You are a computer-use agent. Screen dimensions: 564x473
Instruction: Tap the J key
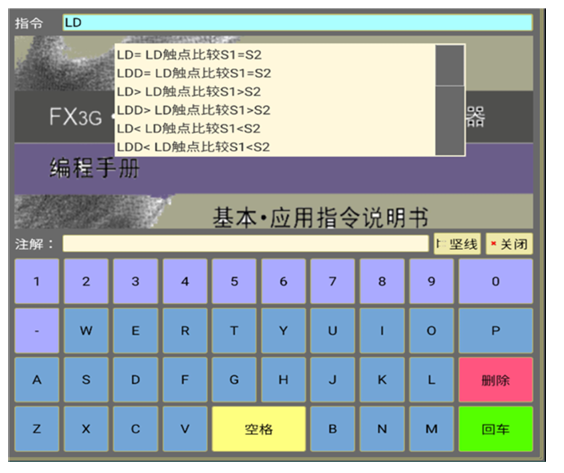point(333,380)
